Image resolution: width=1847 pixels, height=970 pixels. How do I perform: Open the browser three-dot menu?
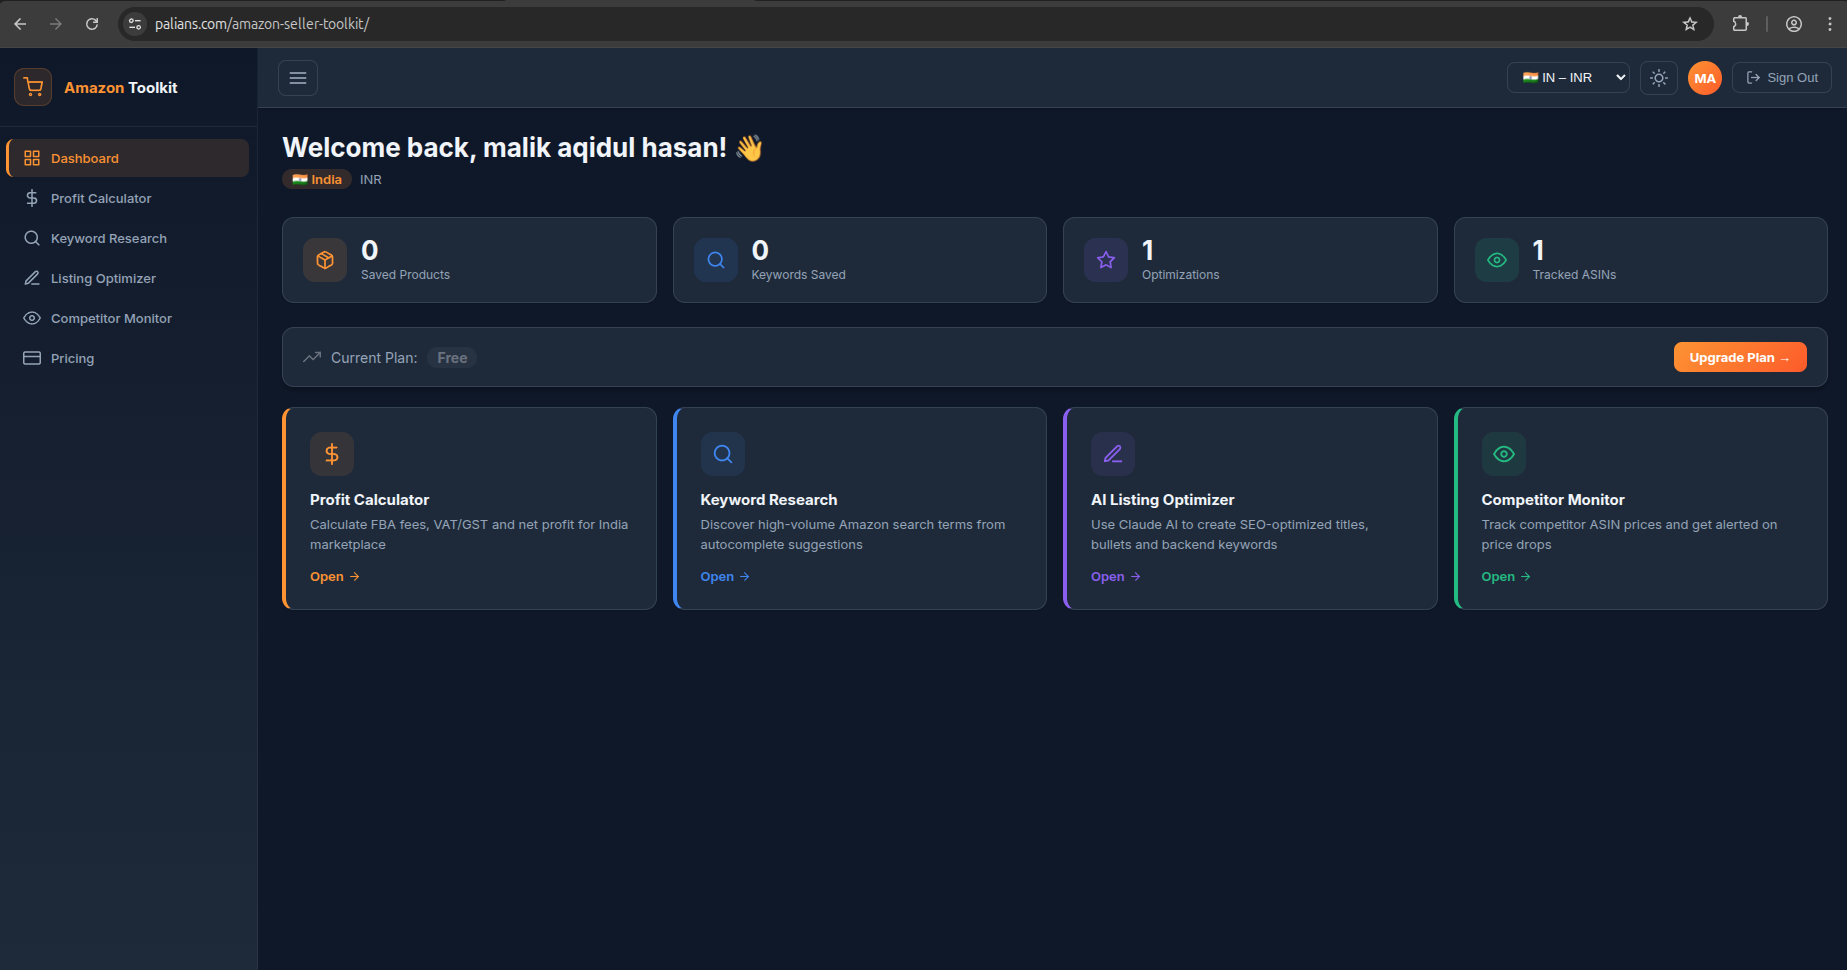(1830, 24)
